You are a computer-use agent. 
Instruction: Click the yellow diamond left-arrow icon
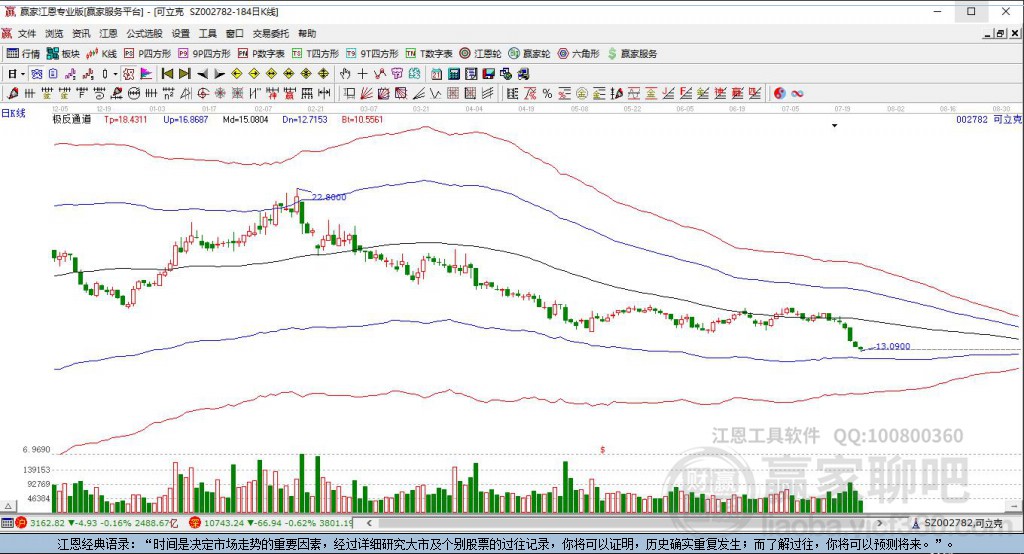(236, 74)
